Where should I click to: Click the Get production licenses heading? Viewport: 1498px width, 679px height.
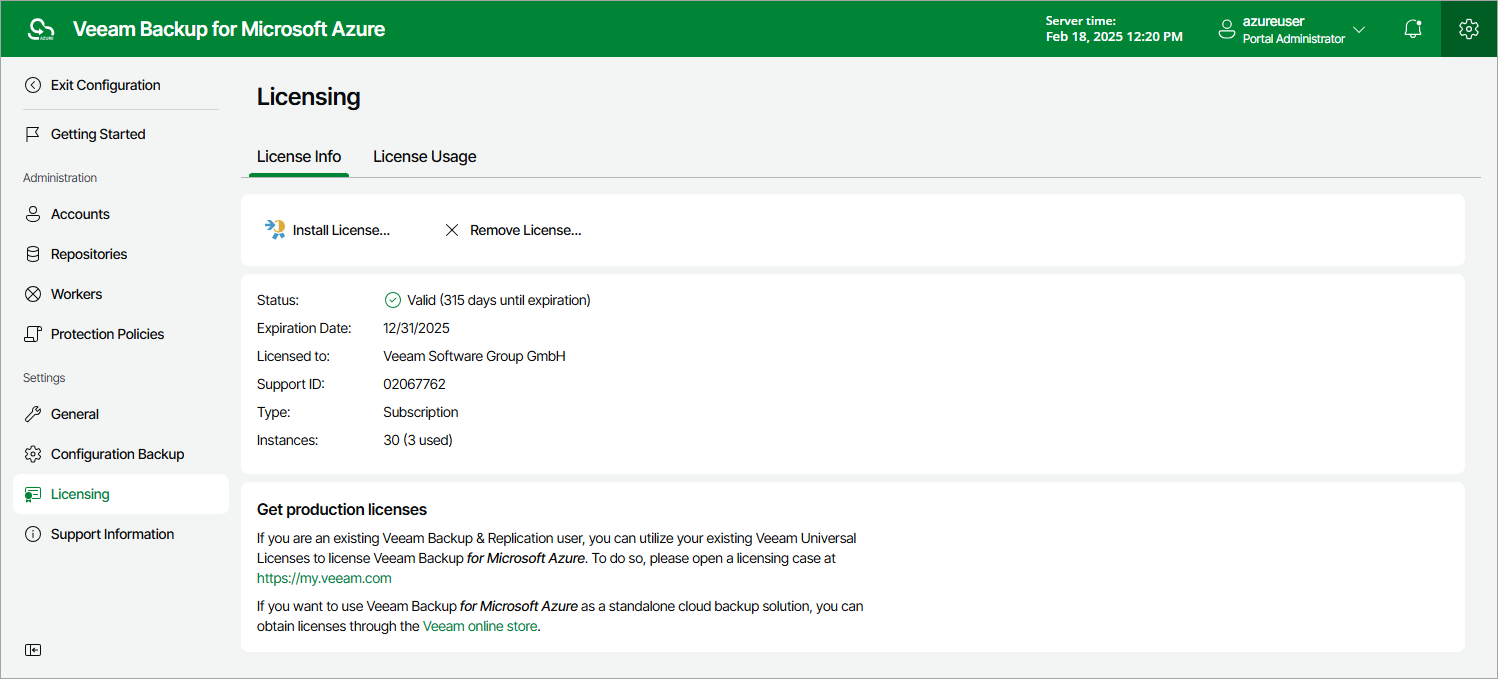tap(342, 510)
